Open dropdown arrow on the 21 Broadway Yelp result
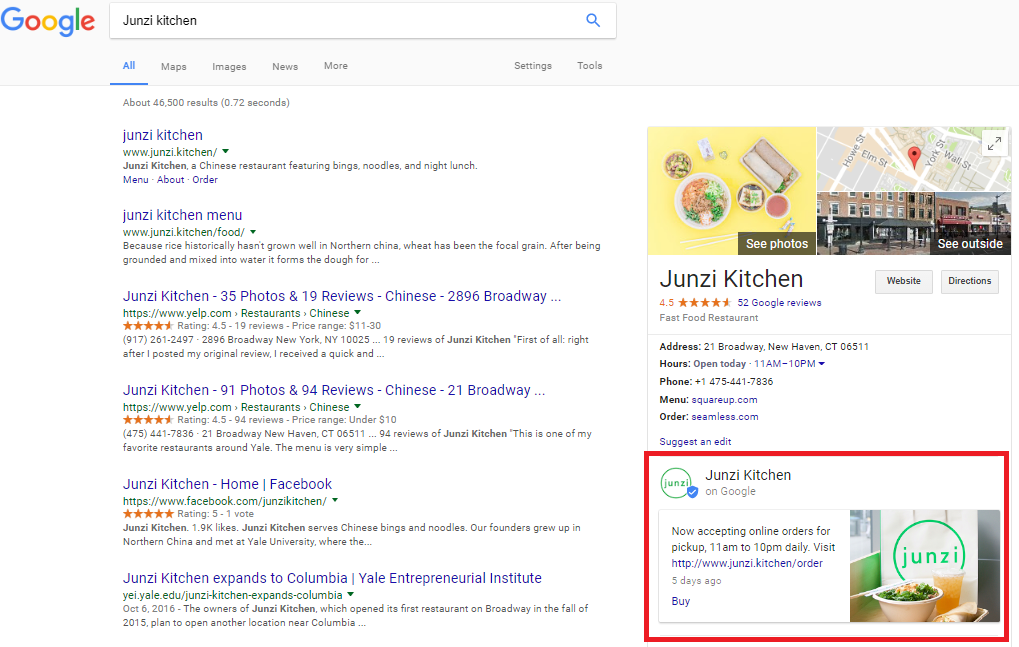The height and width of the screenshot is (647, 1019). pos(357,407)
